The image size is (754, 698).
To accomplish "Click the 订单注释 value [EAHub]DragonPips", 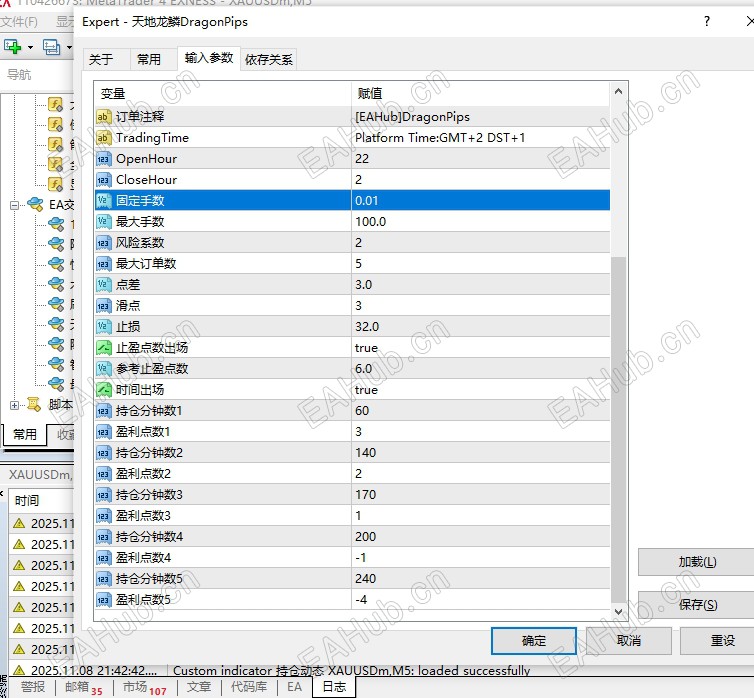I will pyautogui.click(x=413, y=117).
